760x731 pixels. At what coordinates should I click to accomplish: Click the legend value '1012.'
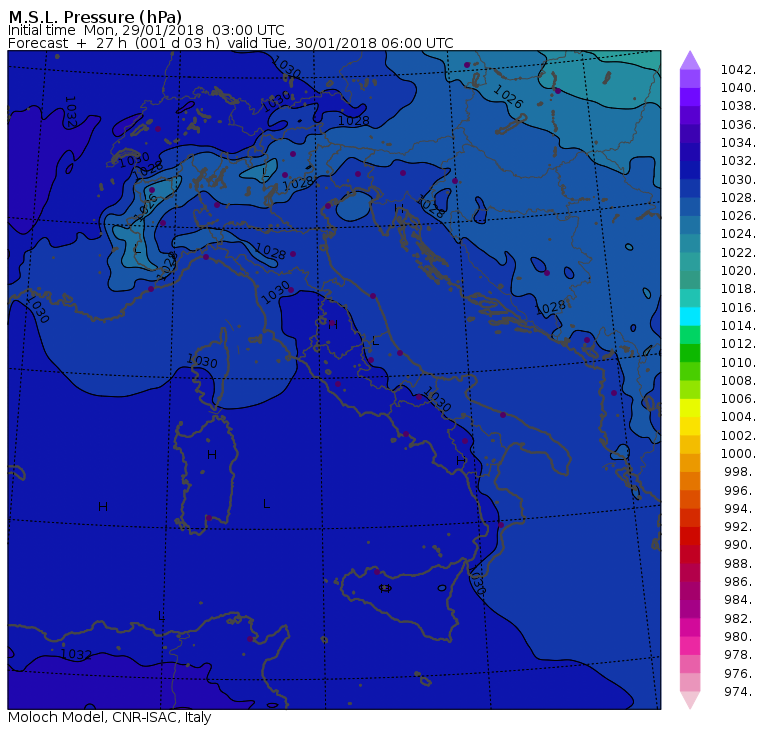pos(738,344)
